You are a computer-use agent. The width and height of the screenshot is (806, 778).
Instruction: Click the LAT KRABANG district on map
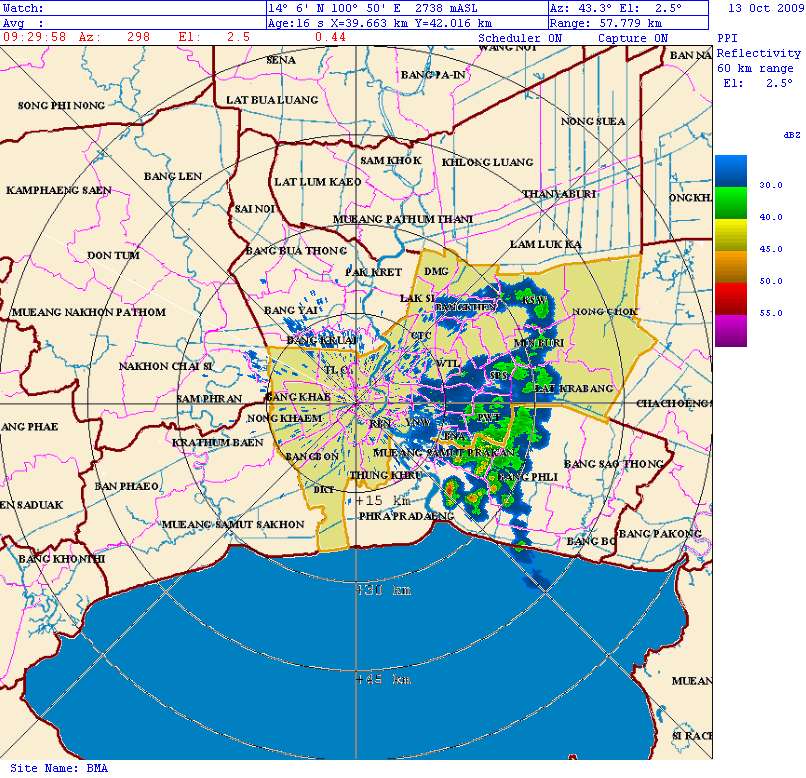[x=573, y=388]
